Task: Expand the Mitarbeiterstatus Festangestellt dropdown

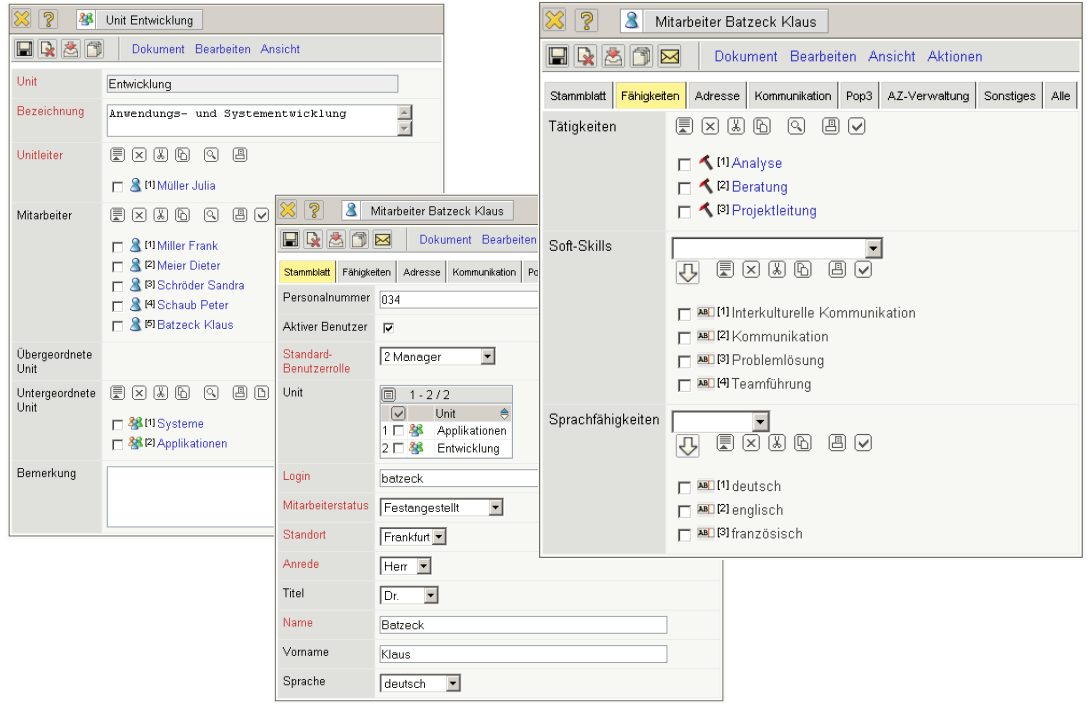Action: point(495,508)
